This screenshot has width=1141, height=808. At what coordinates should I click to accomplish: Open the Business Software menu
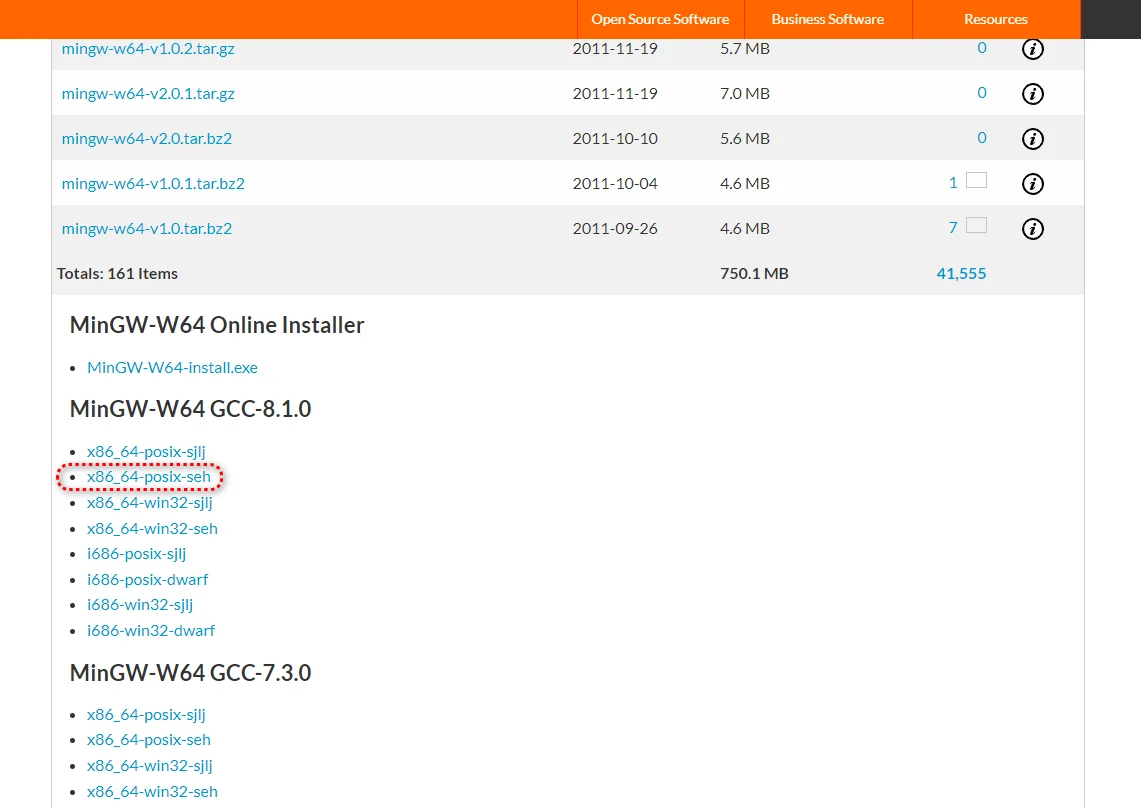(827, 20)
